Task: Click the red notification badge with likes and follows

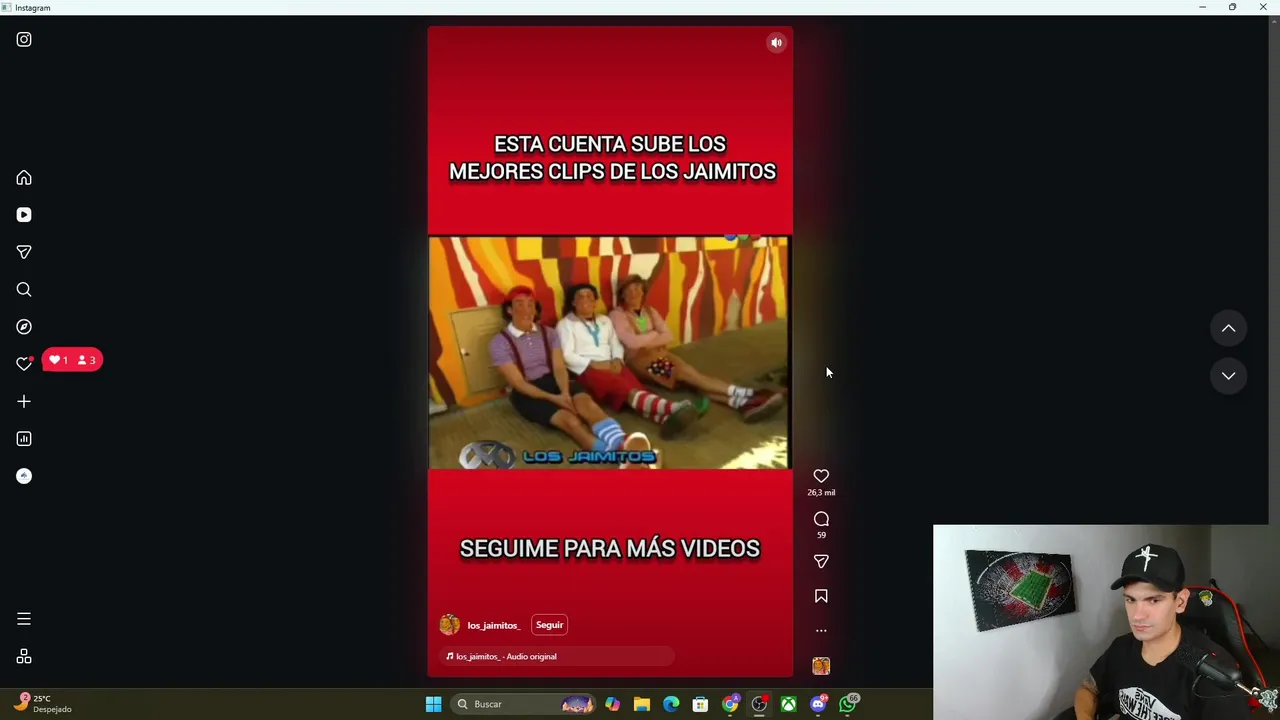Action: click(x=72, y=360)
